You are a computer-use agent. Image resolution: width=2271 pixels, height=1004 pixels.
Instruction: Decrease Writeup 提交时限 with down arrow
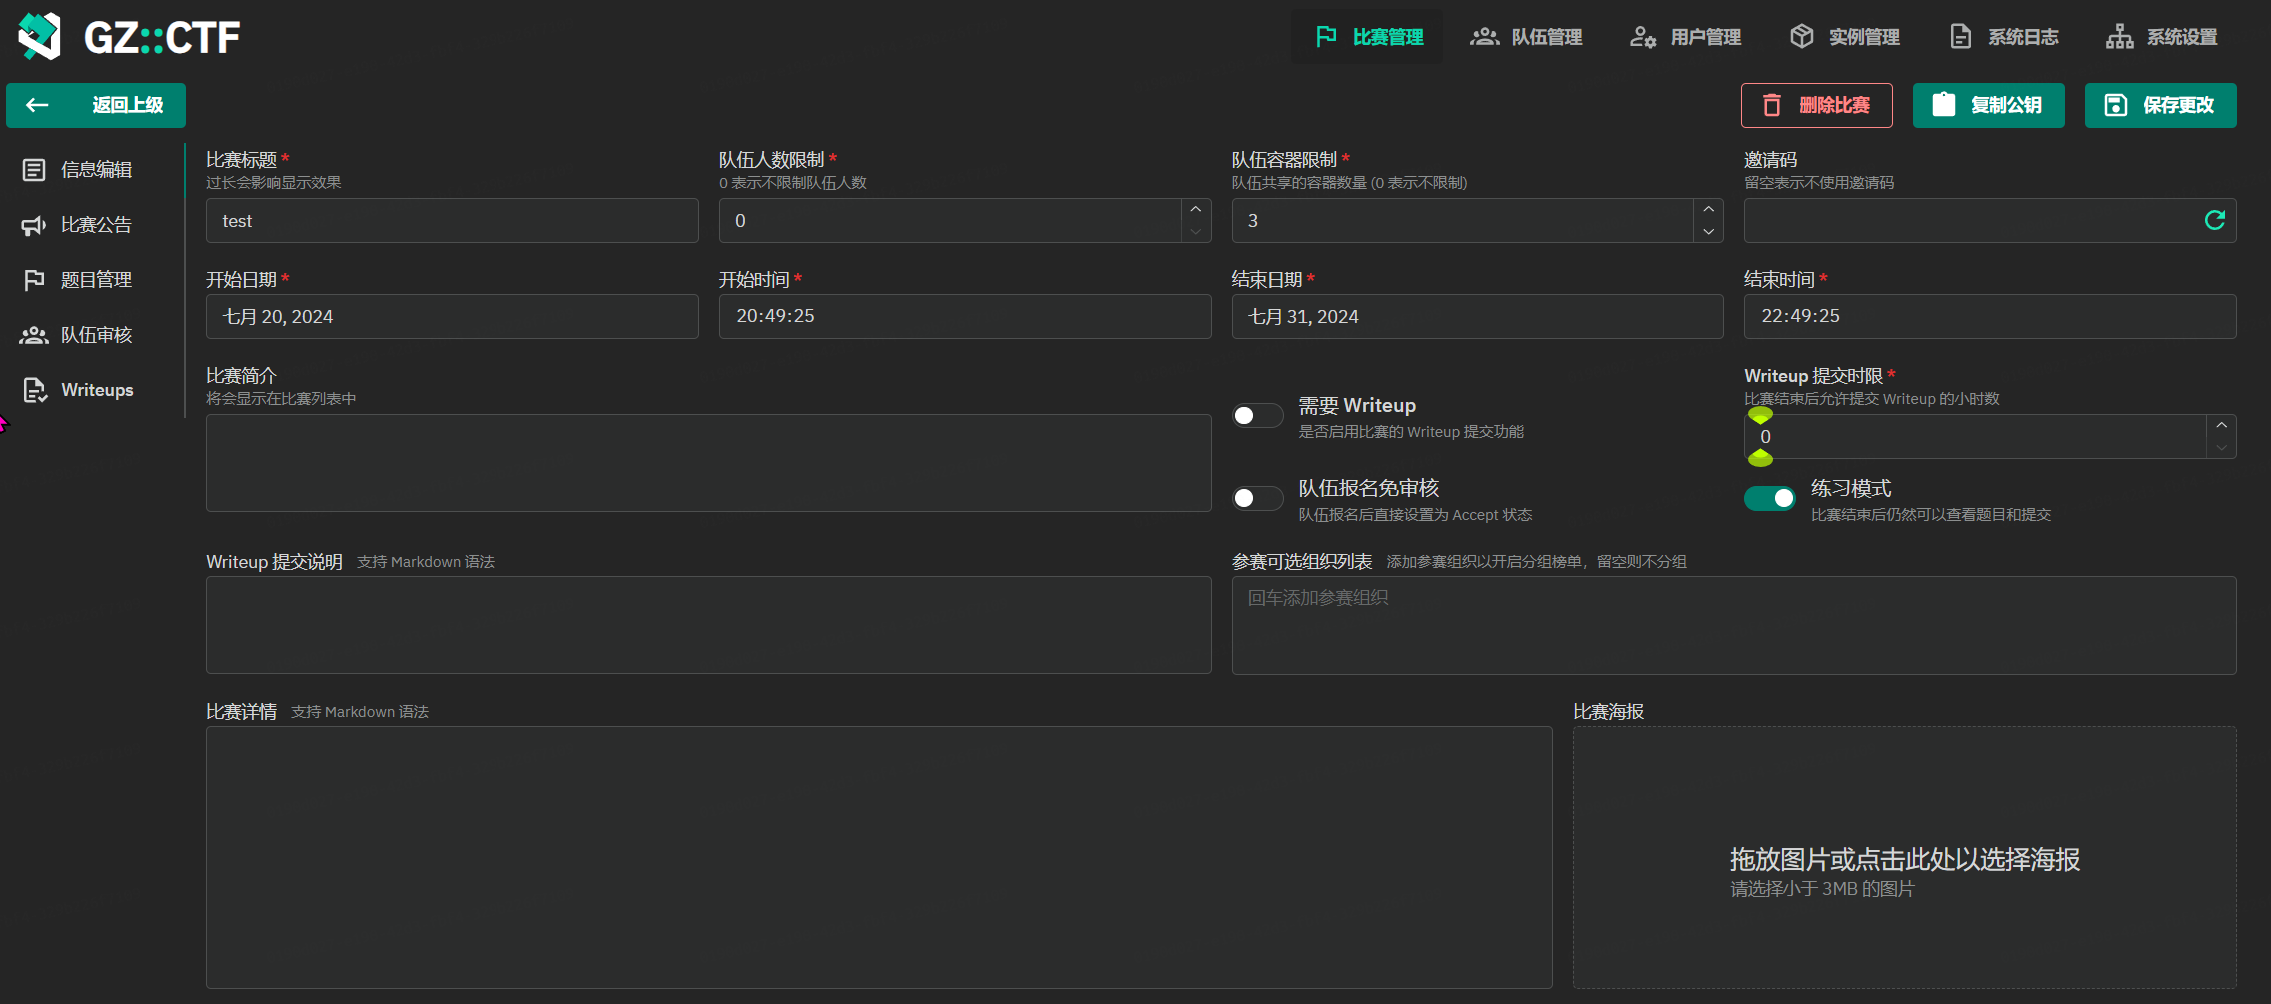[2221, 448]
